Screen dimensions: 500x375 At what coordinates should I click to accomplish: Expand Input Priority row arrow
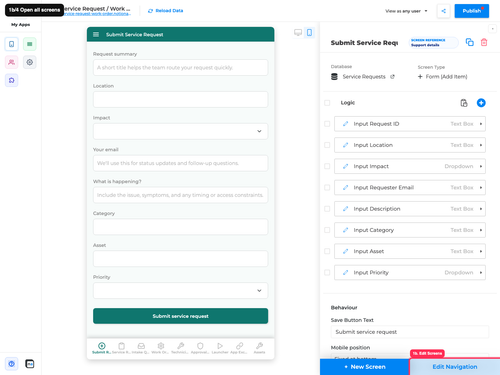pos(481,273)
